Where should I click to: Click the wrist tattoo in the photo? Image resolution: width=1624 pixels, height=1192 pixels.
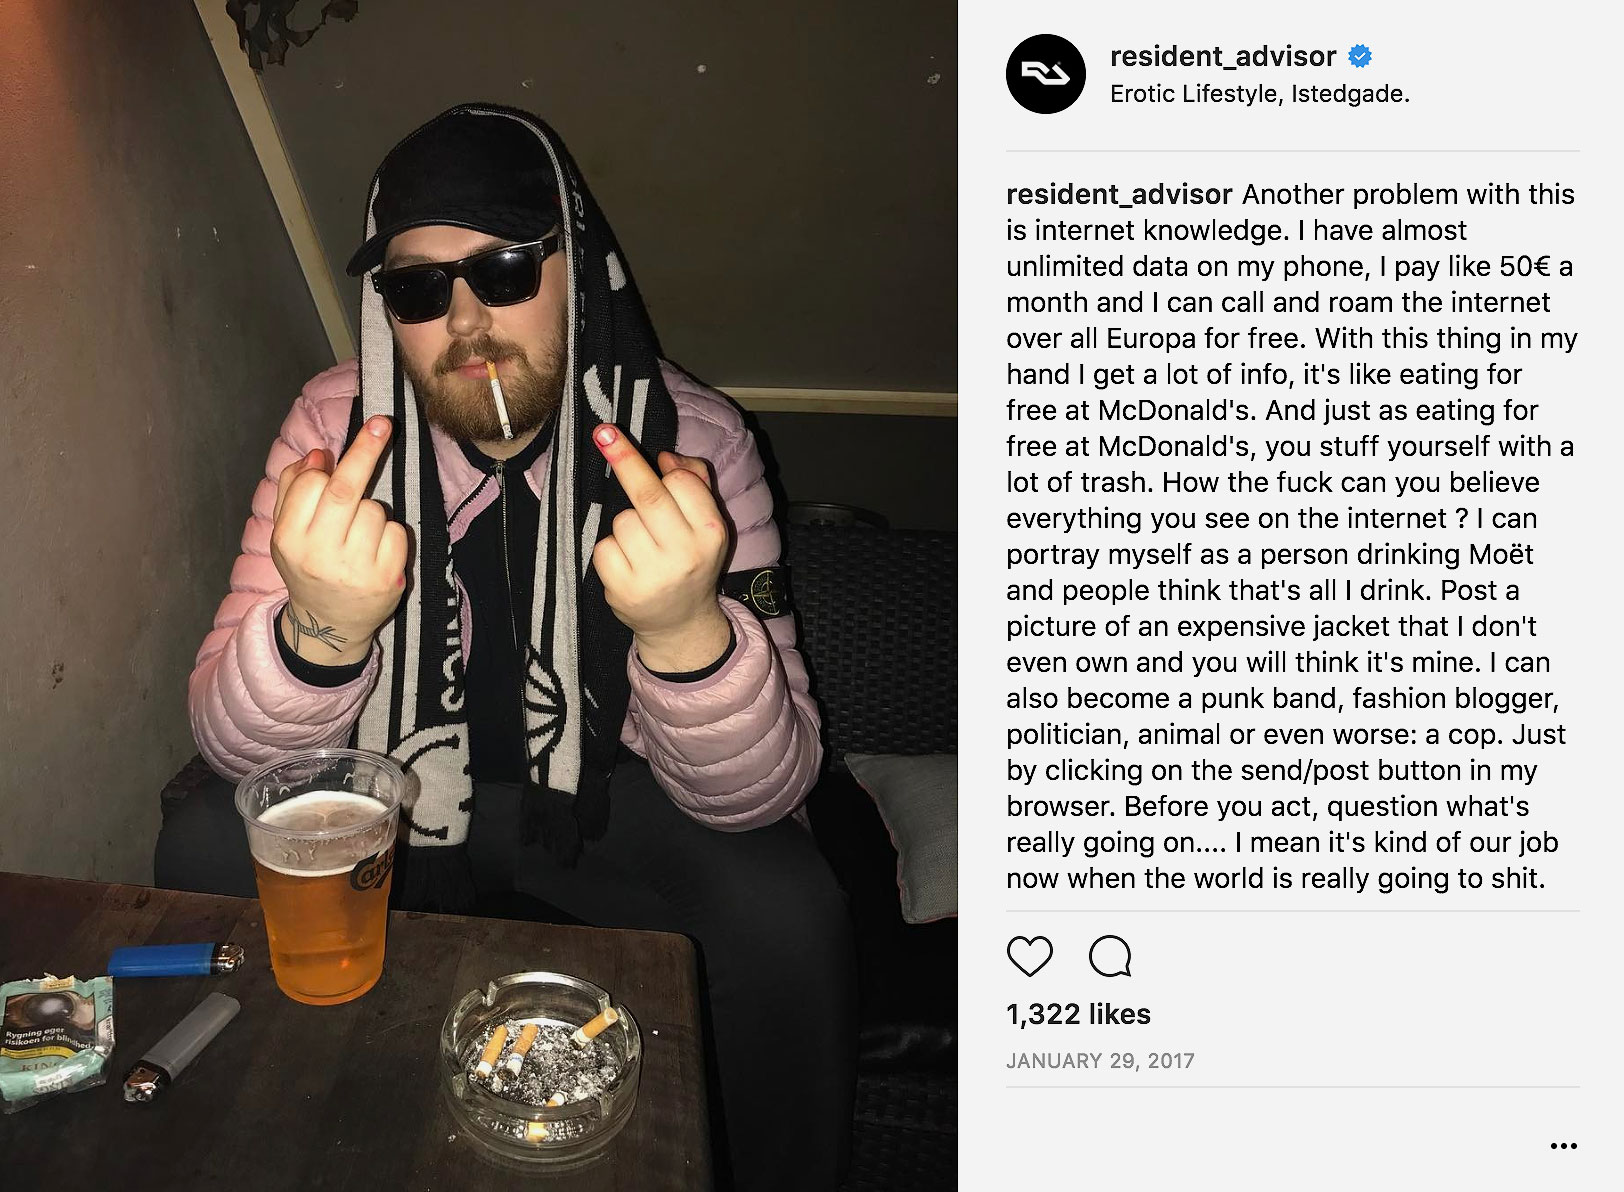pyautogui.click(x=314, y=630)
